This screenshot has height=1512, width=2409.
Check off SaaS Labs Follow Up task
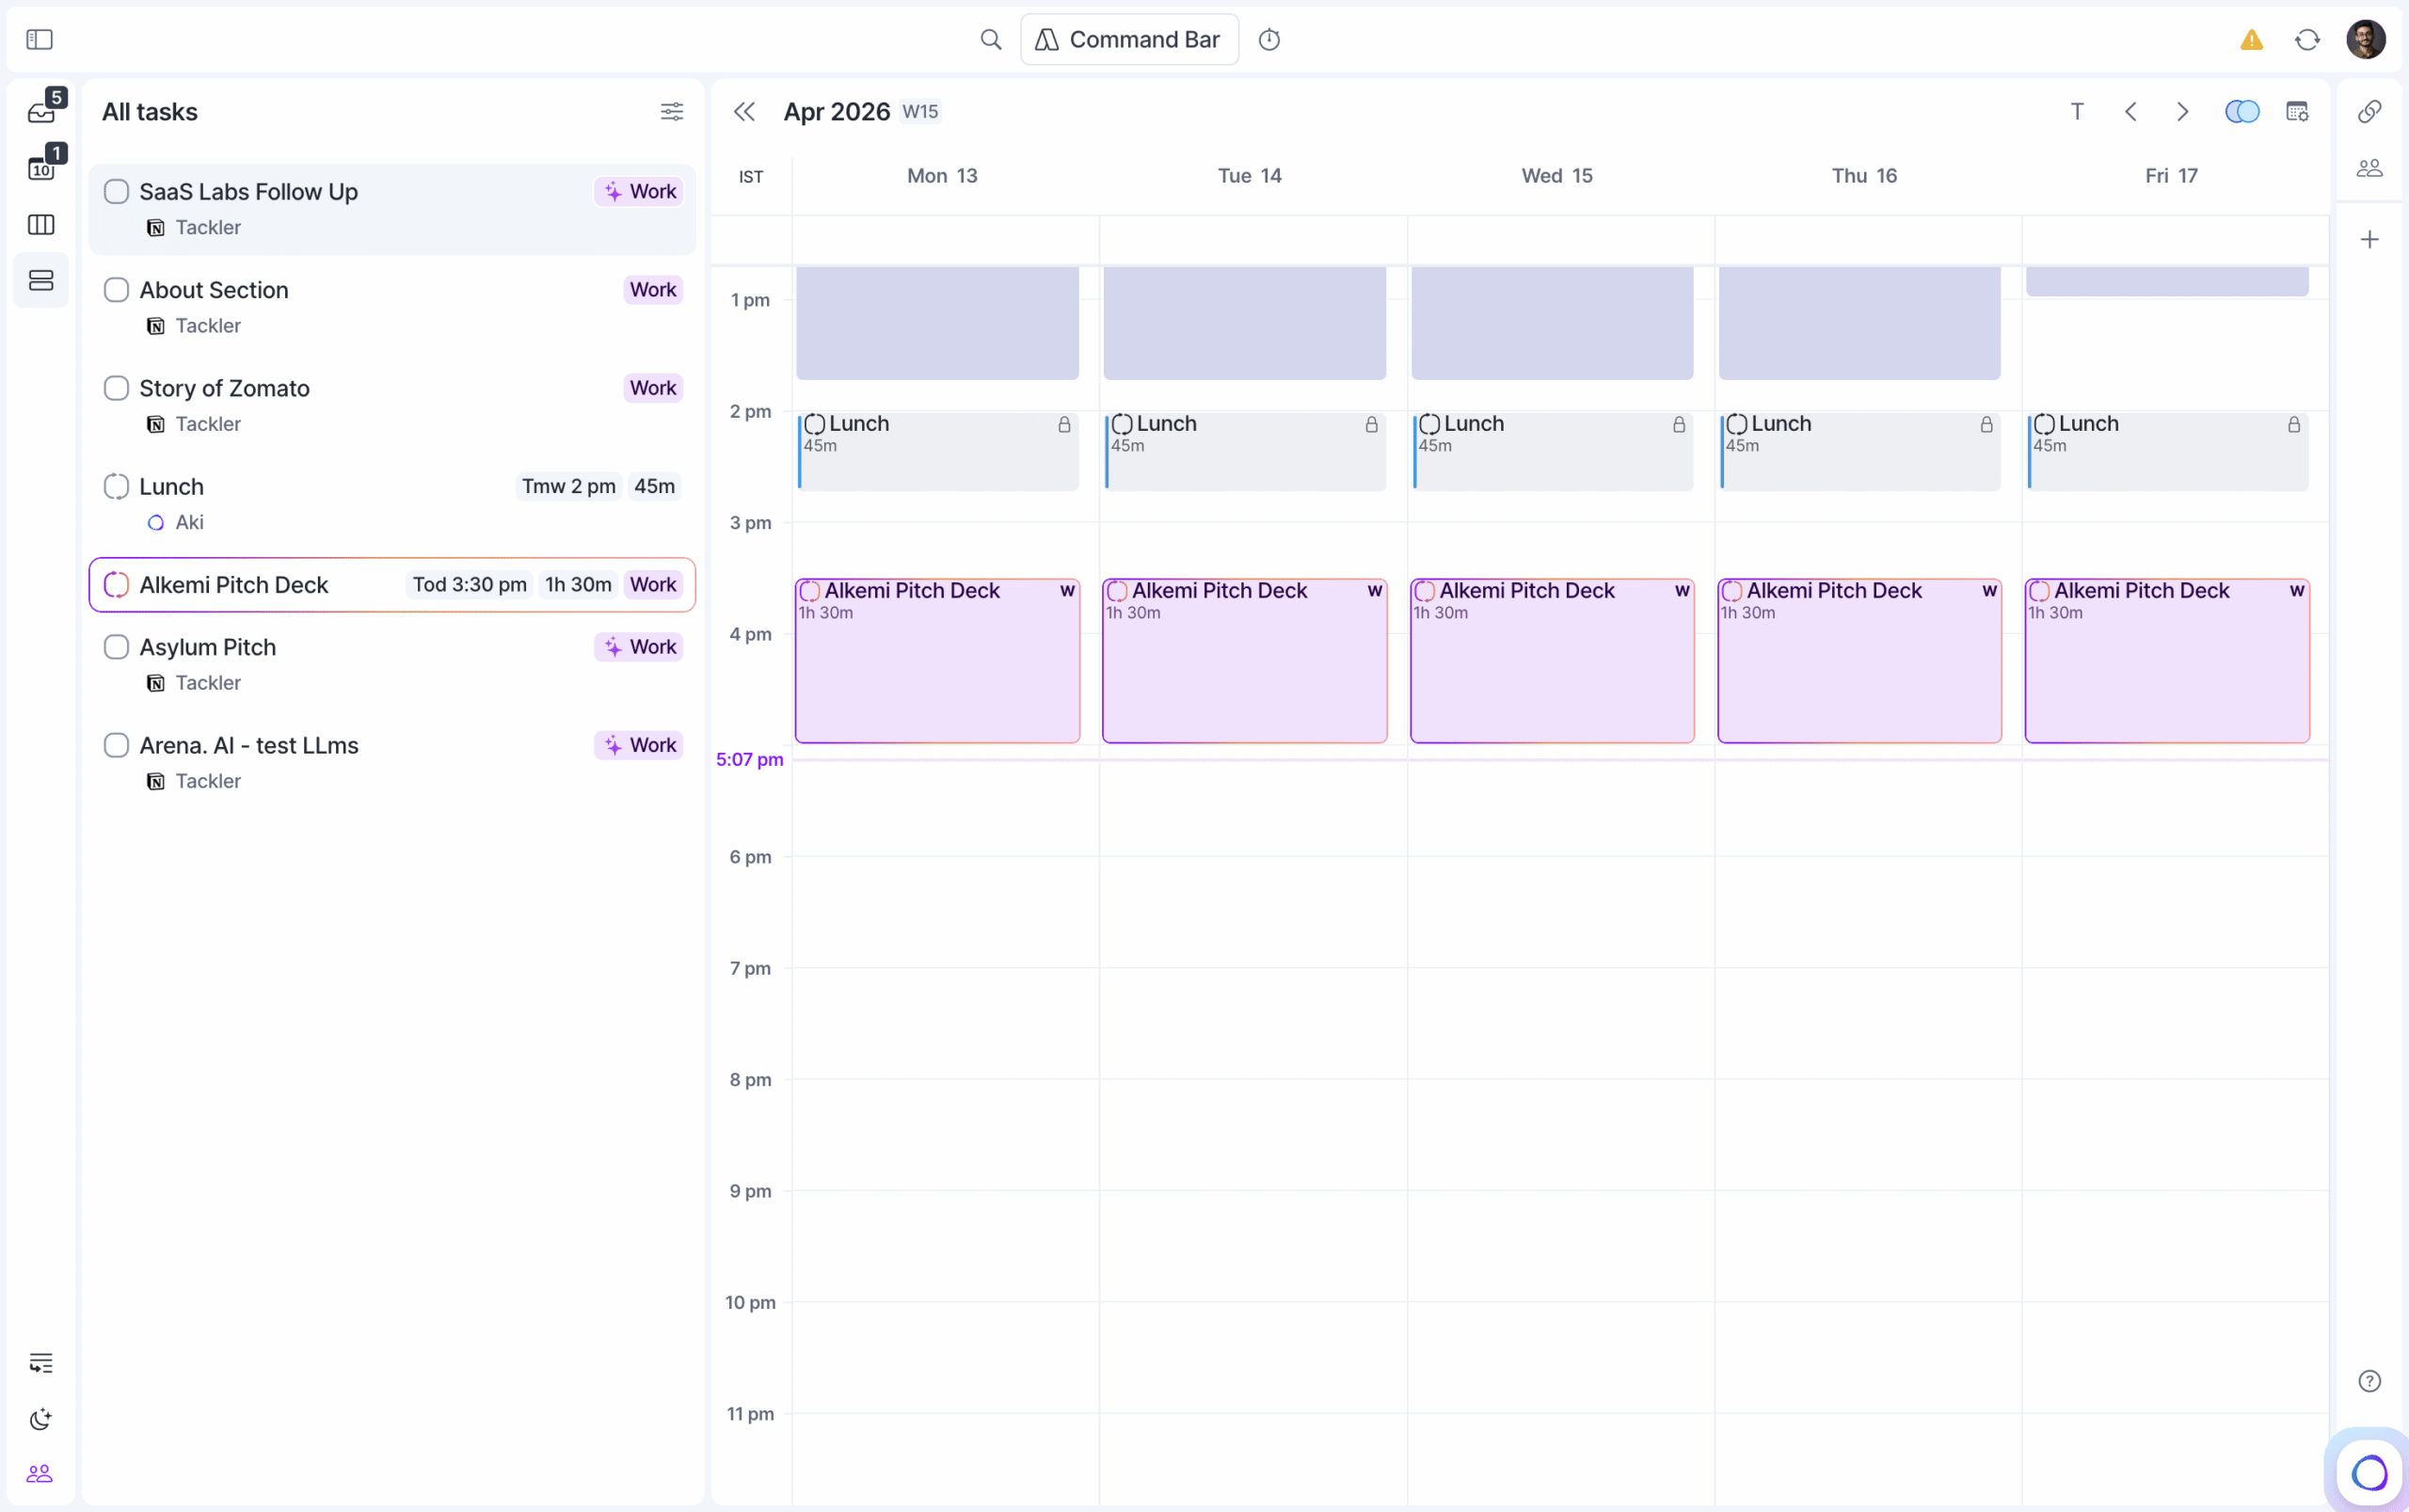tap(116, 191)
